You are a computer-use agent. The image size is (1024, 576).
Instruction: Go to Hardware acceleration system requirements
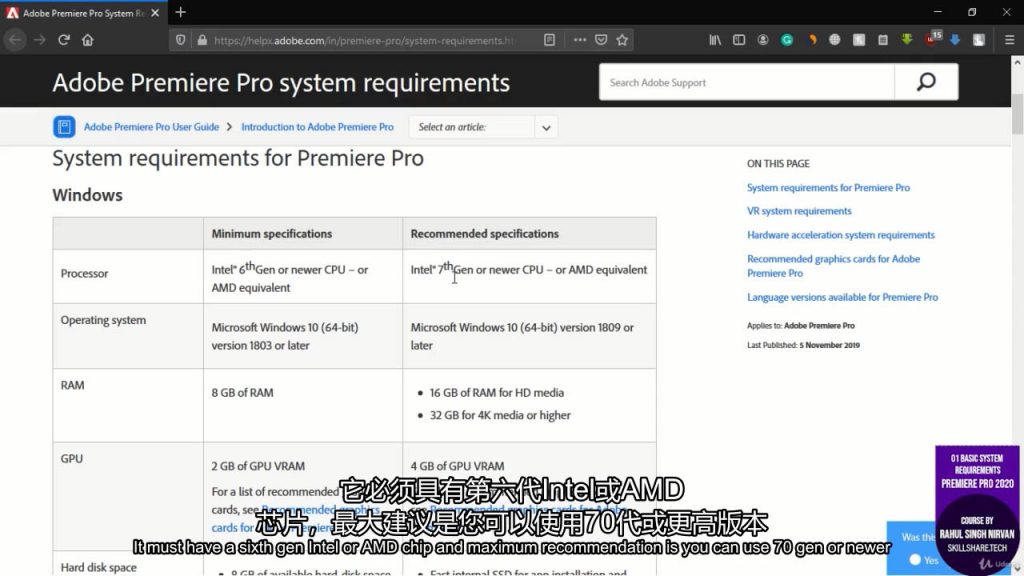[840, 234]
